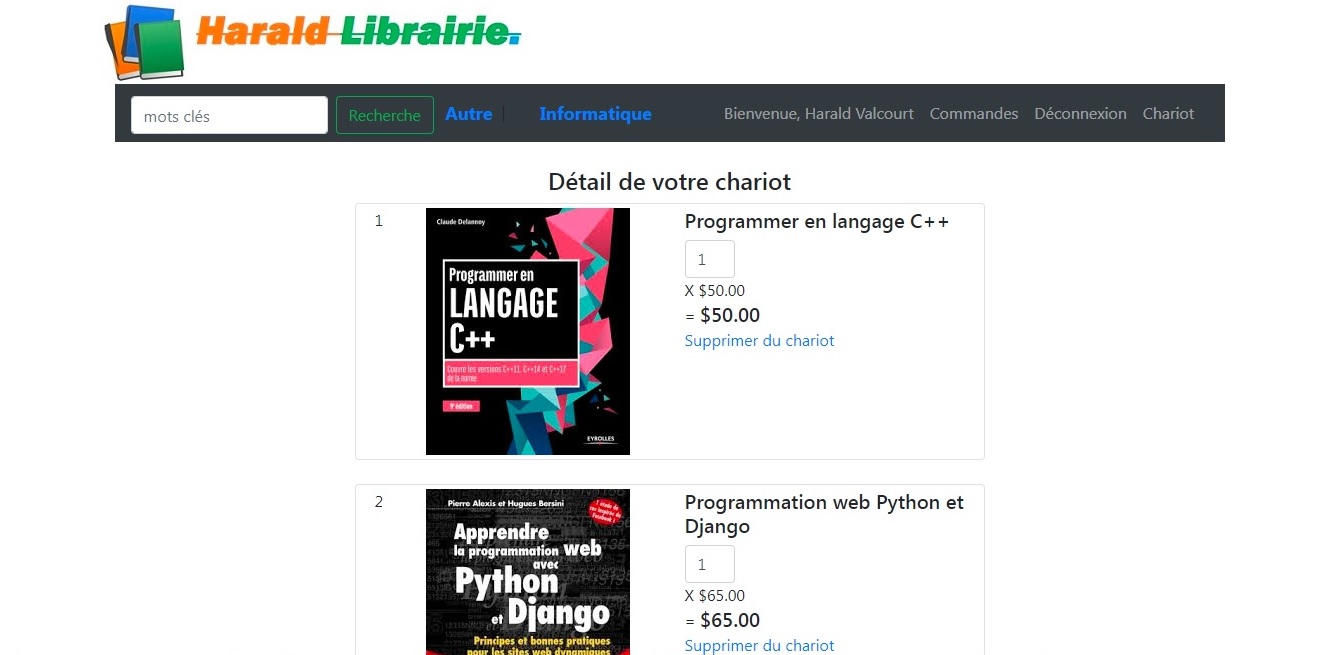Select the Programmer en langage C++ title
1341x655 pixels.
pos(816,222)
